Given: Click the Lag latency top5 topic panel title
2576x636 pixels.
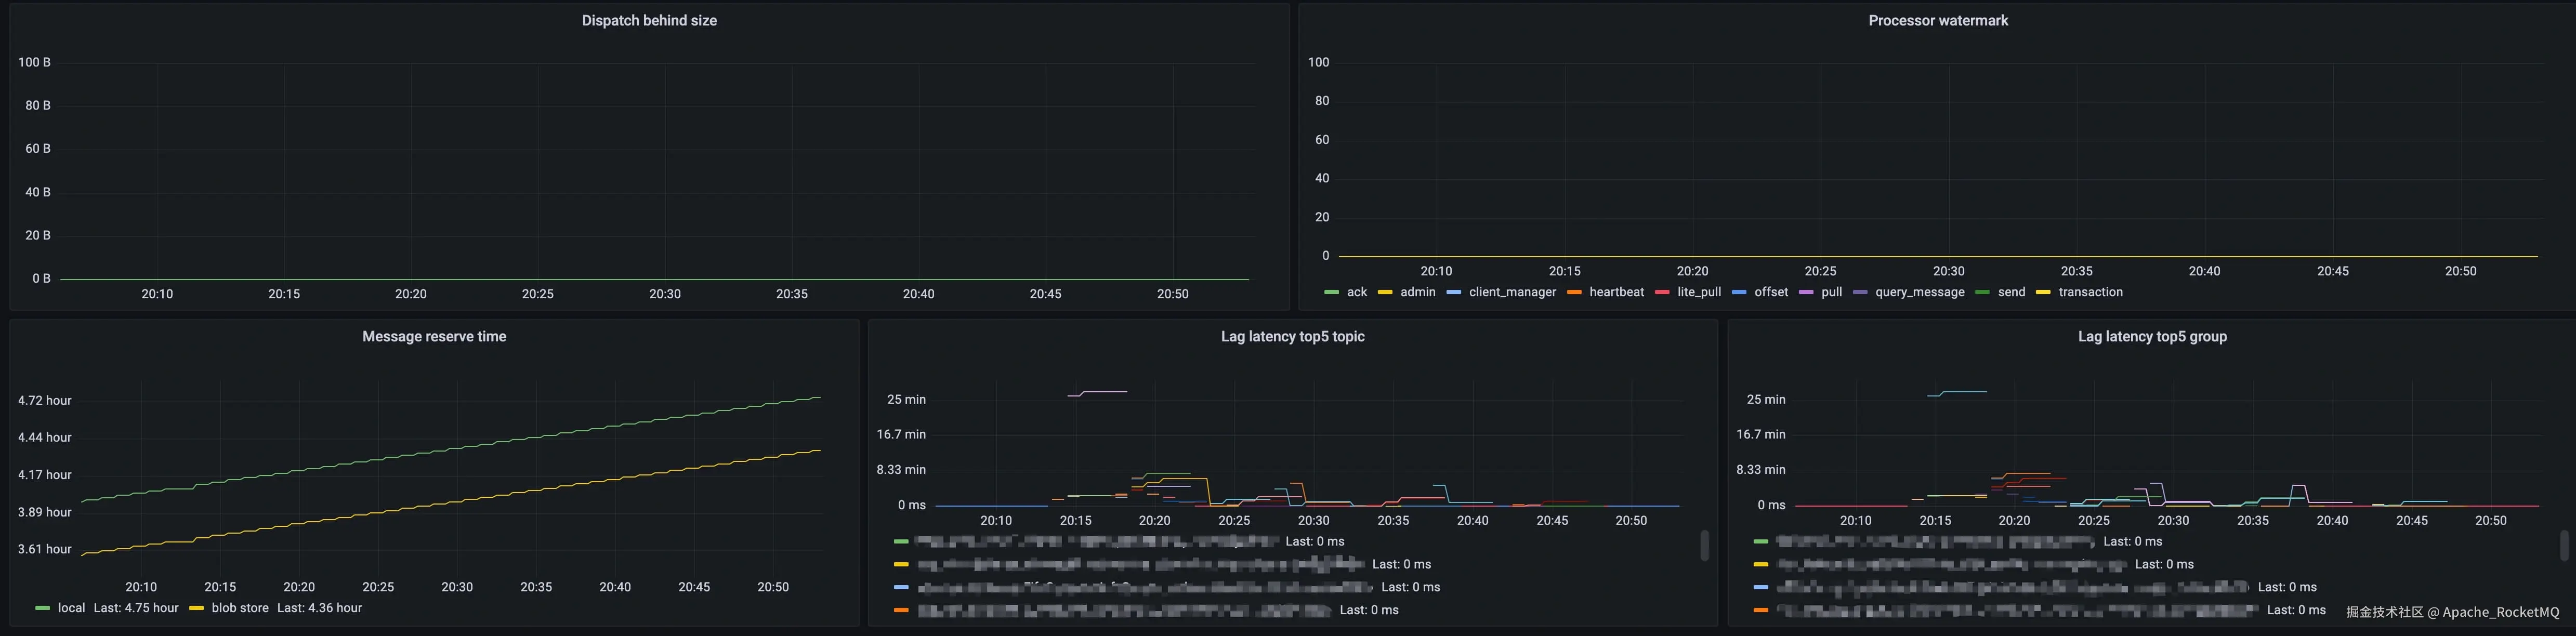Looking at the screenshot, I should (1292, 336).
